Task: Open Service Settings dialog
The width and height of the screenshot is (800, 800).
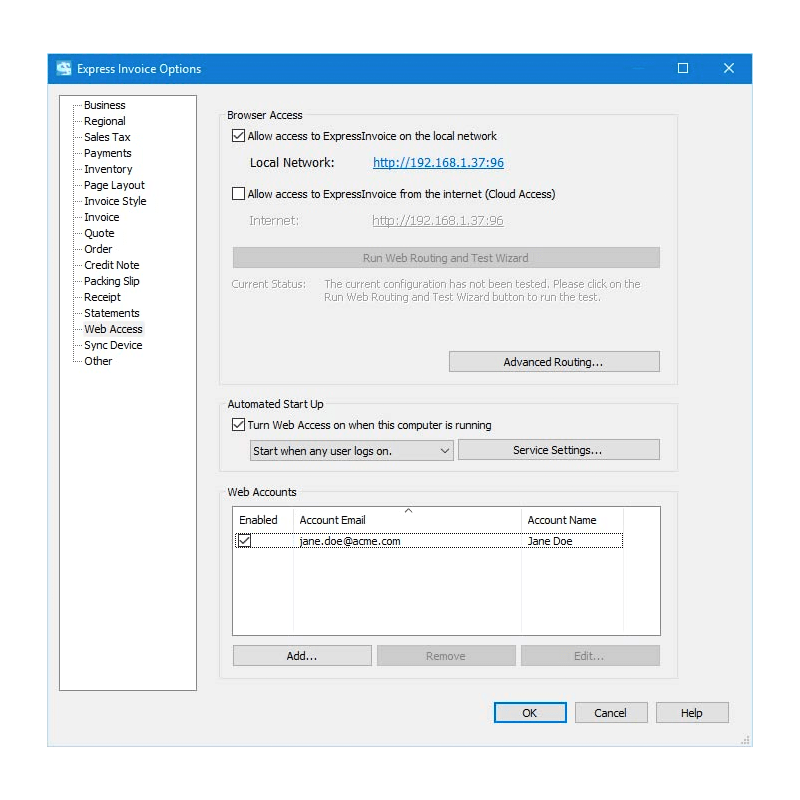Action: [559, 450]
